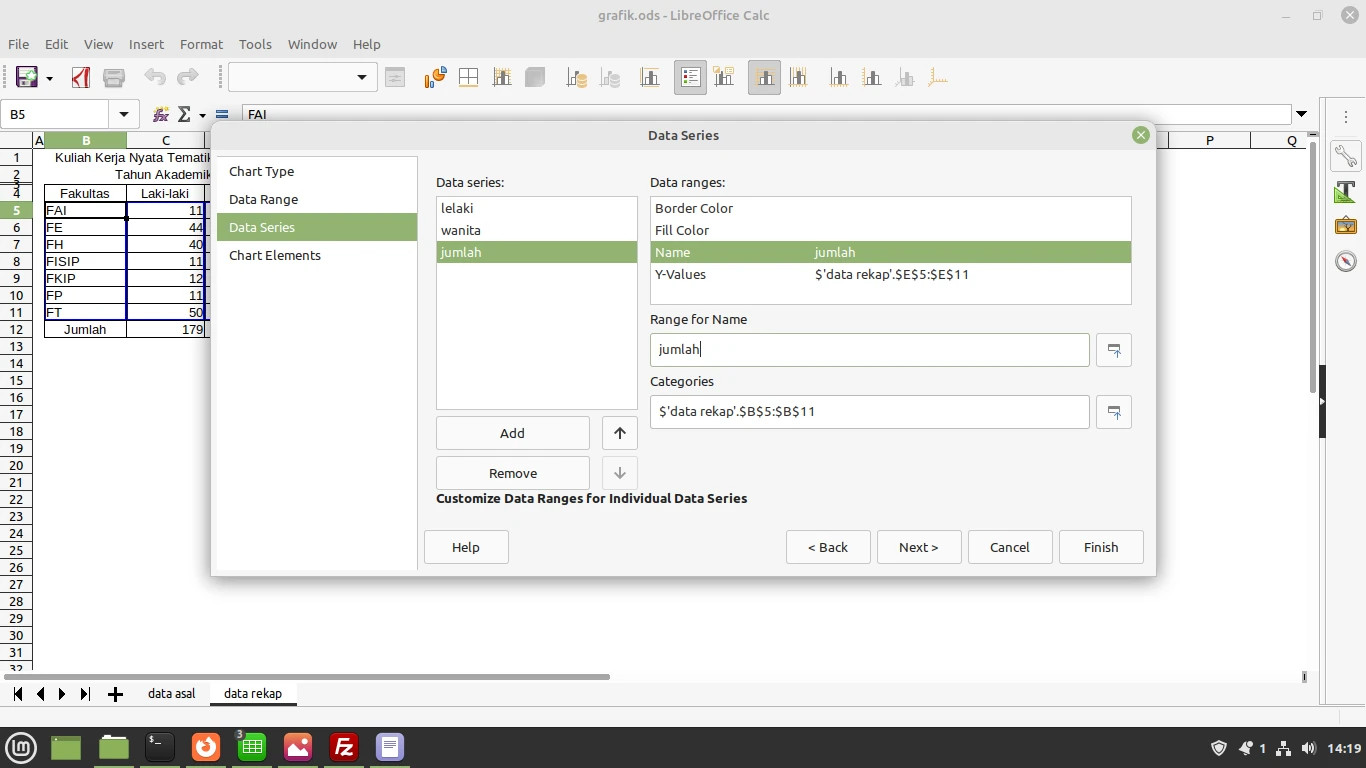Open the Format menu
The image size is (1366, 768).
point(201,44)
